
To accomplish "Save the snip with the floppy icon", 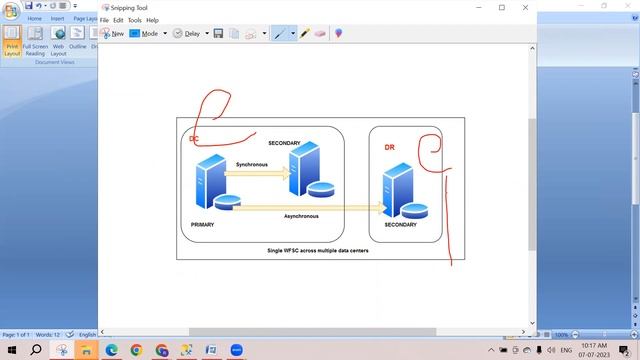I will pos(218,33).
